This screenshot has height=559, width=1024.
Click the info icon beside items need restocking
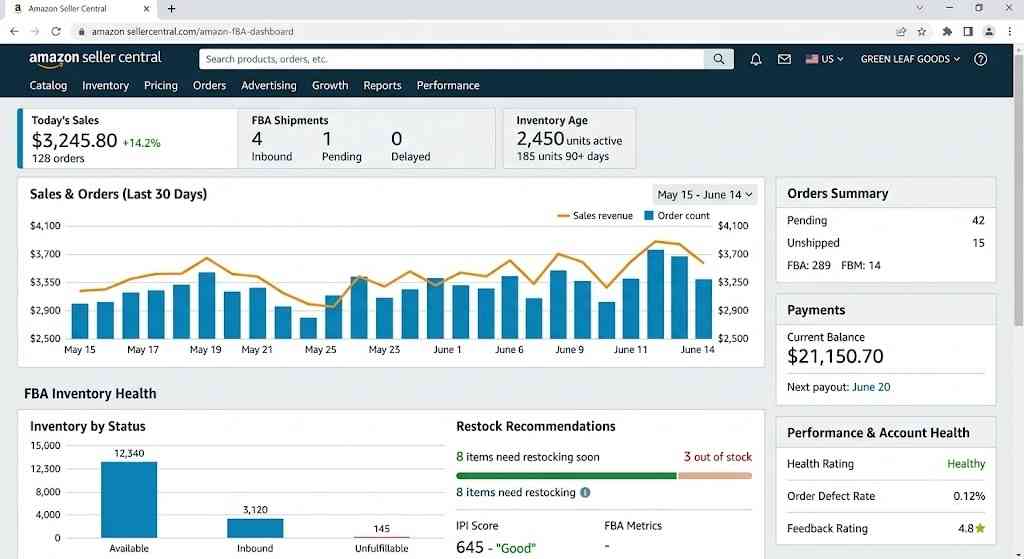point(585,492)
